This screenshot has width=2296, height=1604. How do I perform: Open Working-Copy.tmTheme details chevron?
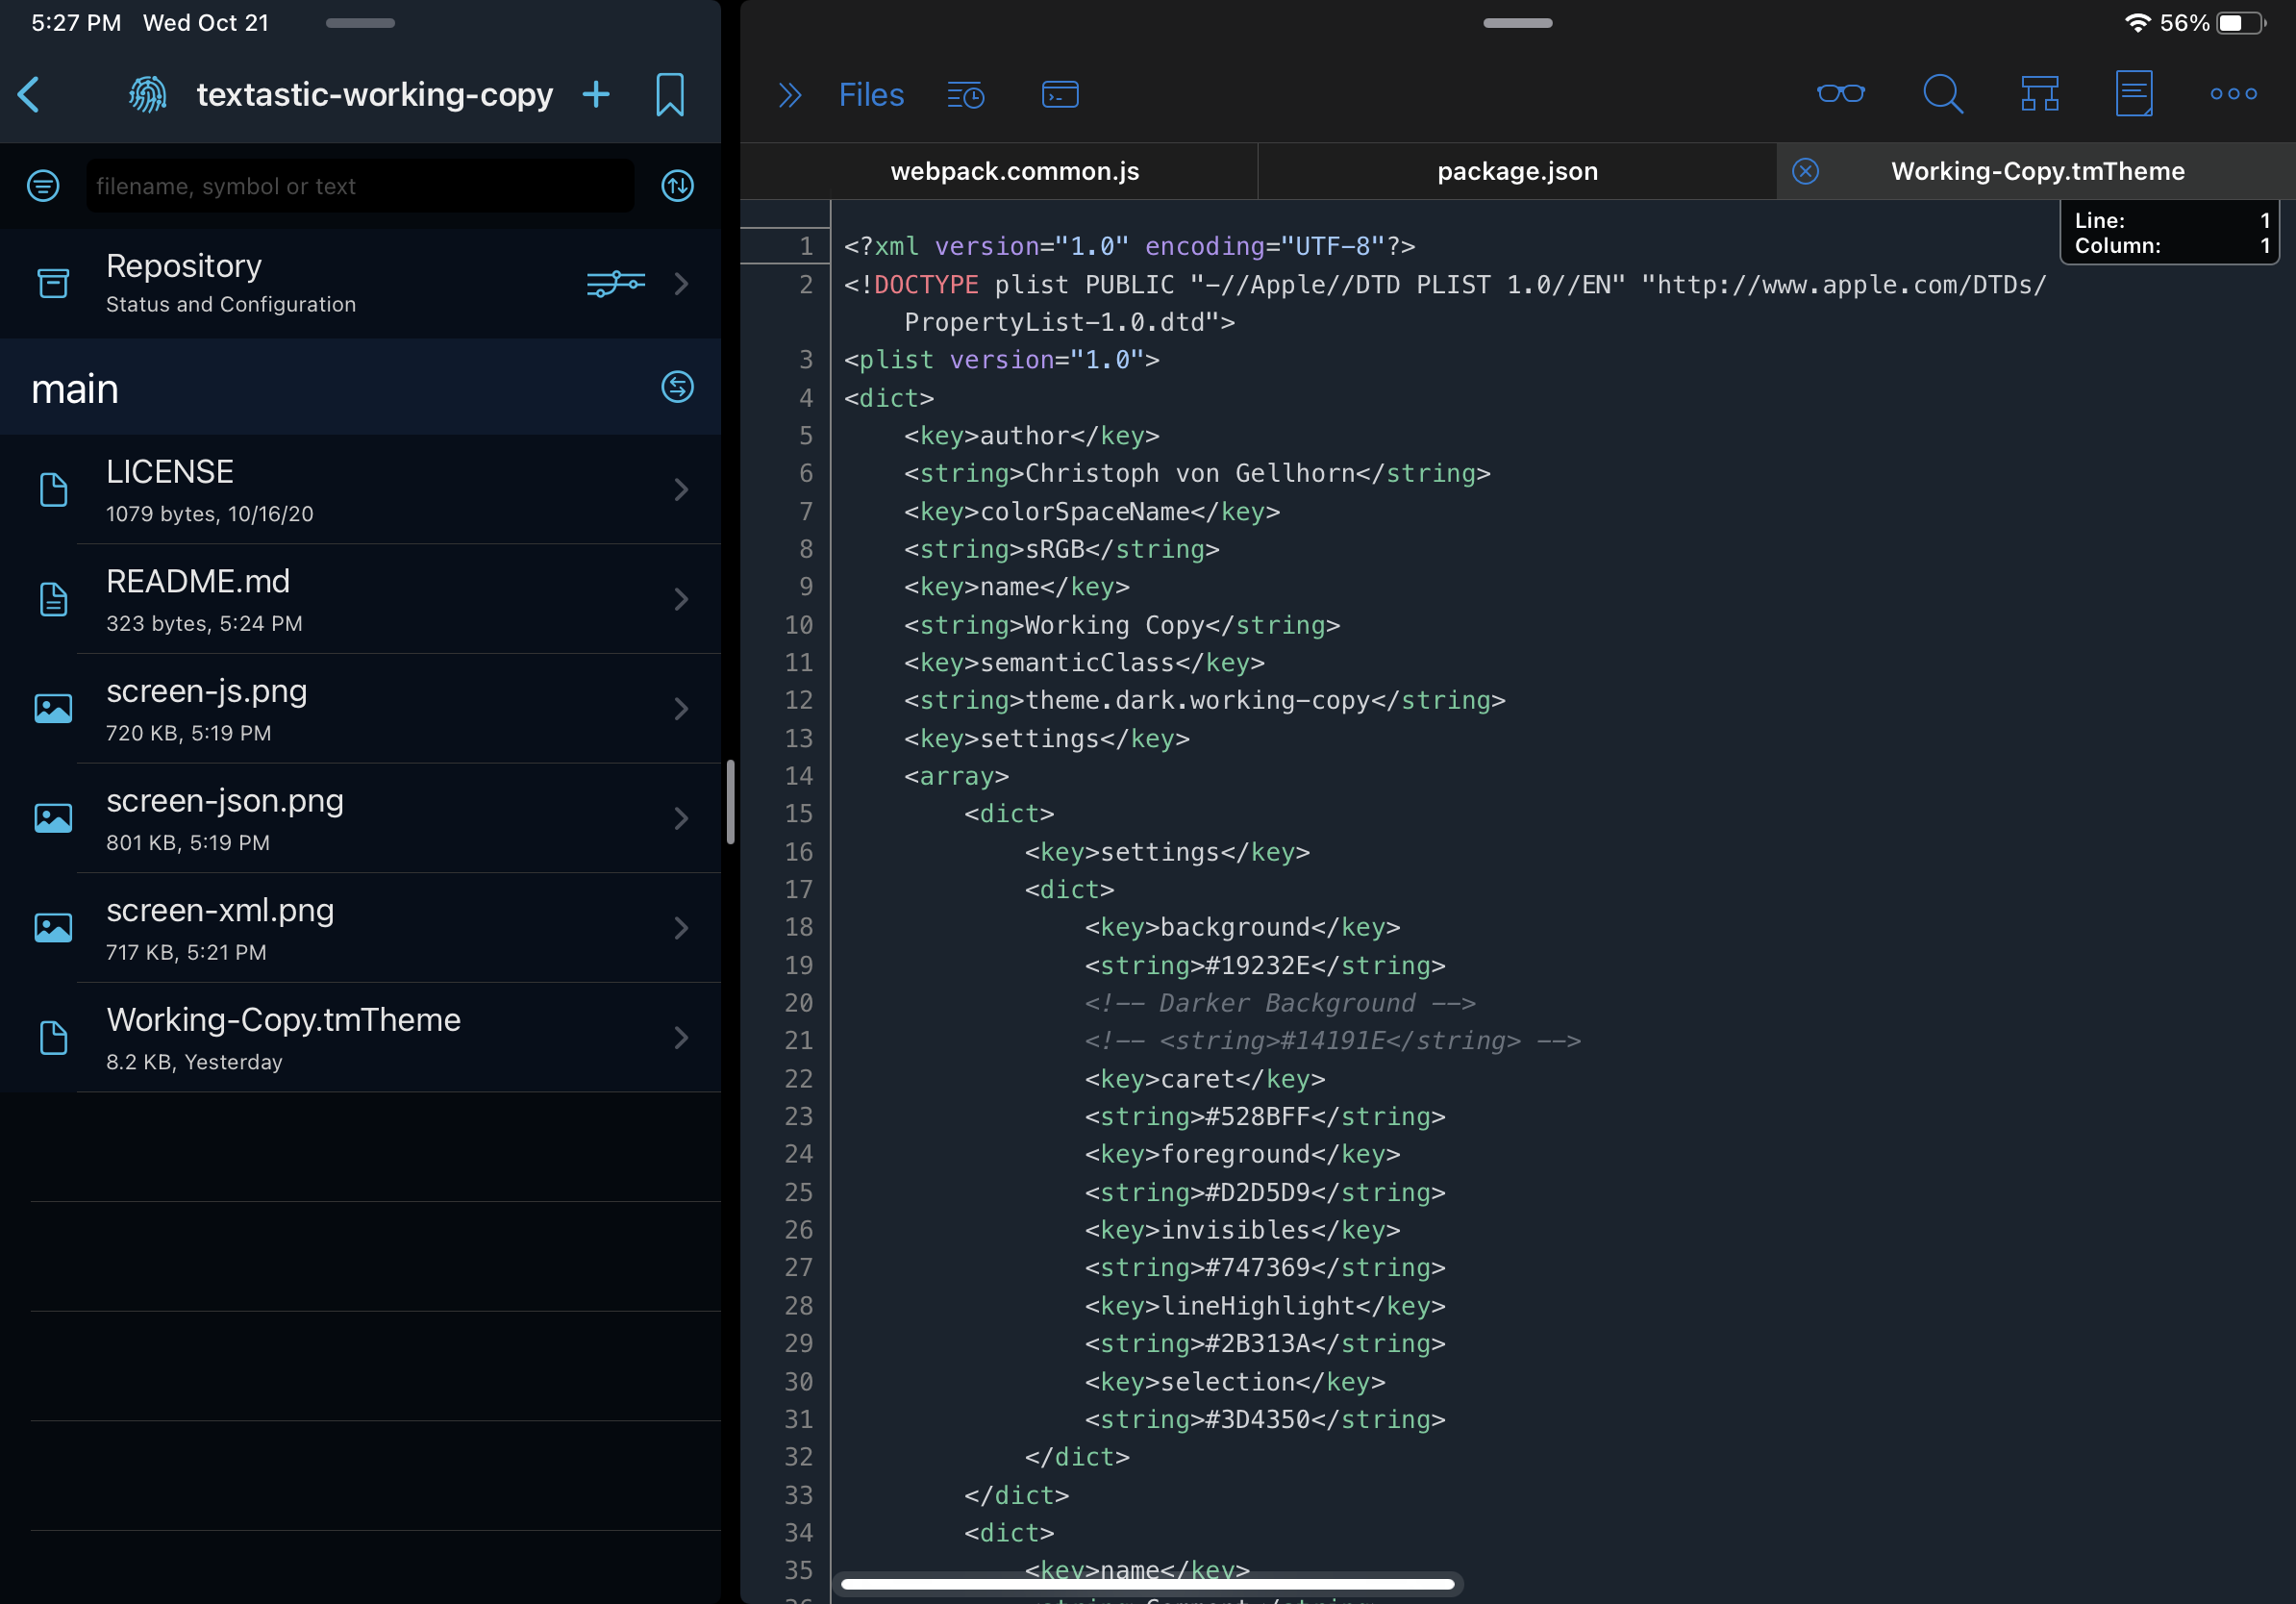pyautogui.click(x=681, y=1038)
